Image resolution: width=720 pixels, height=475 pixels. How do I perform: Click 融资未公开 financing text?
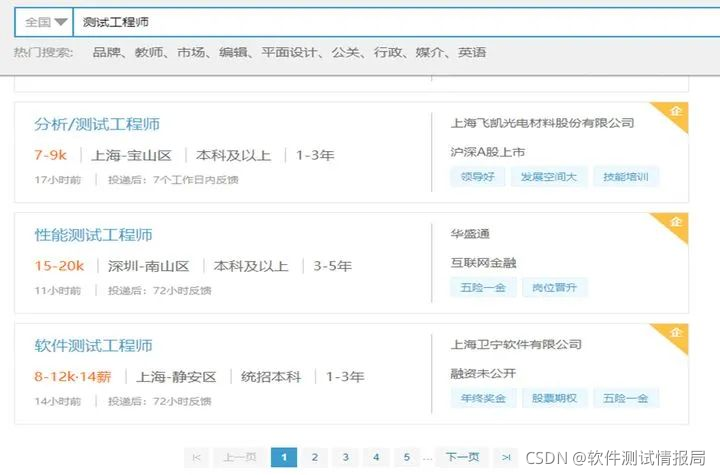point(484,373)
